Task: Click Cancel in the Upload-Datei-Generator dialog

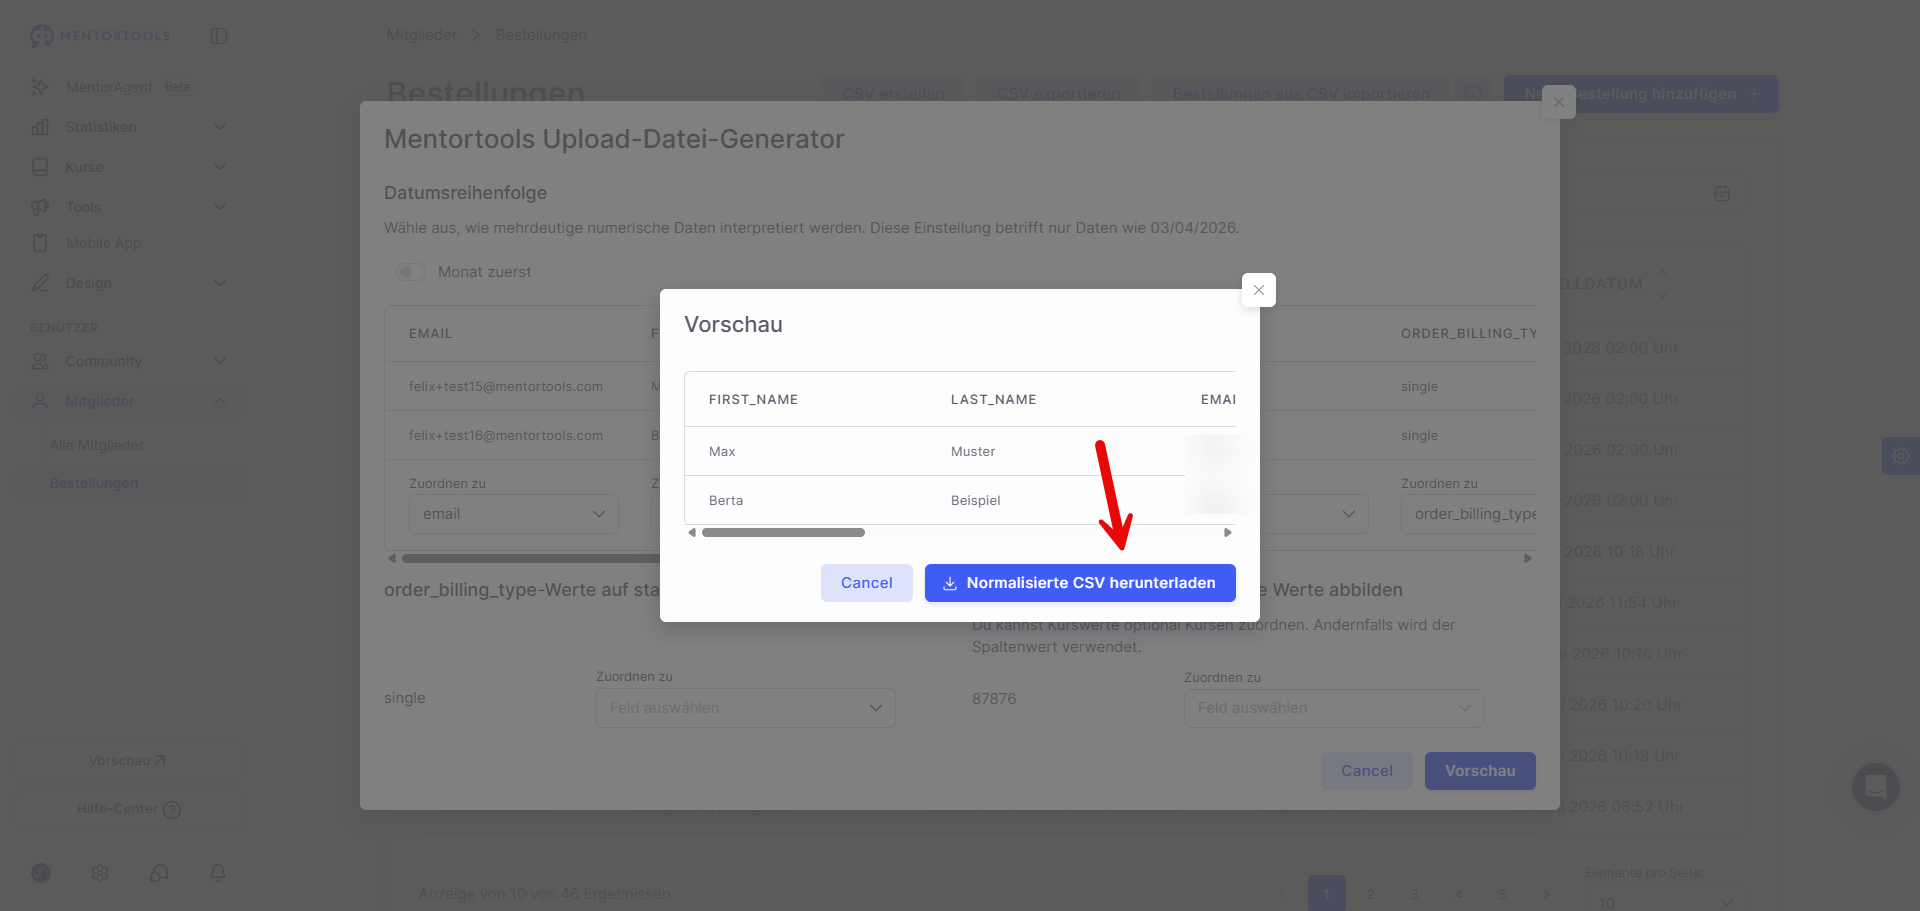Action: pos(1367,771)
